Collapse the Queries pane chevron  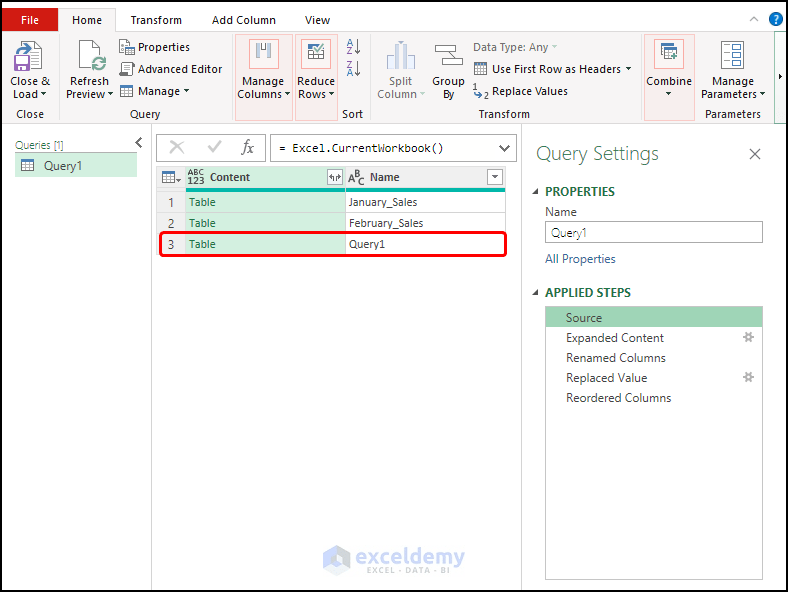pos(139,143)
